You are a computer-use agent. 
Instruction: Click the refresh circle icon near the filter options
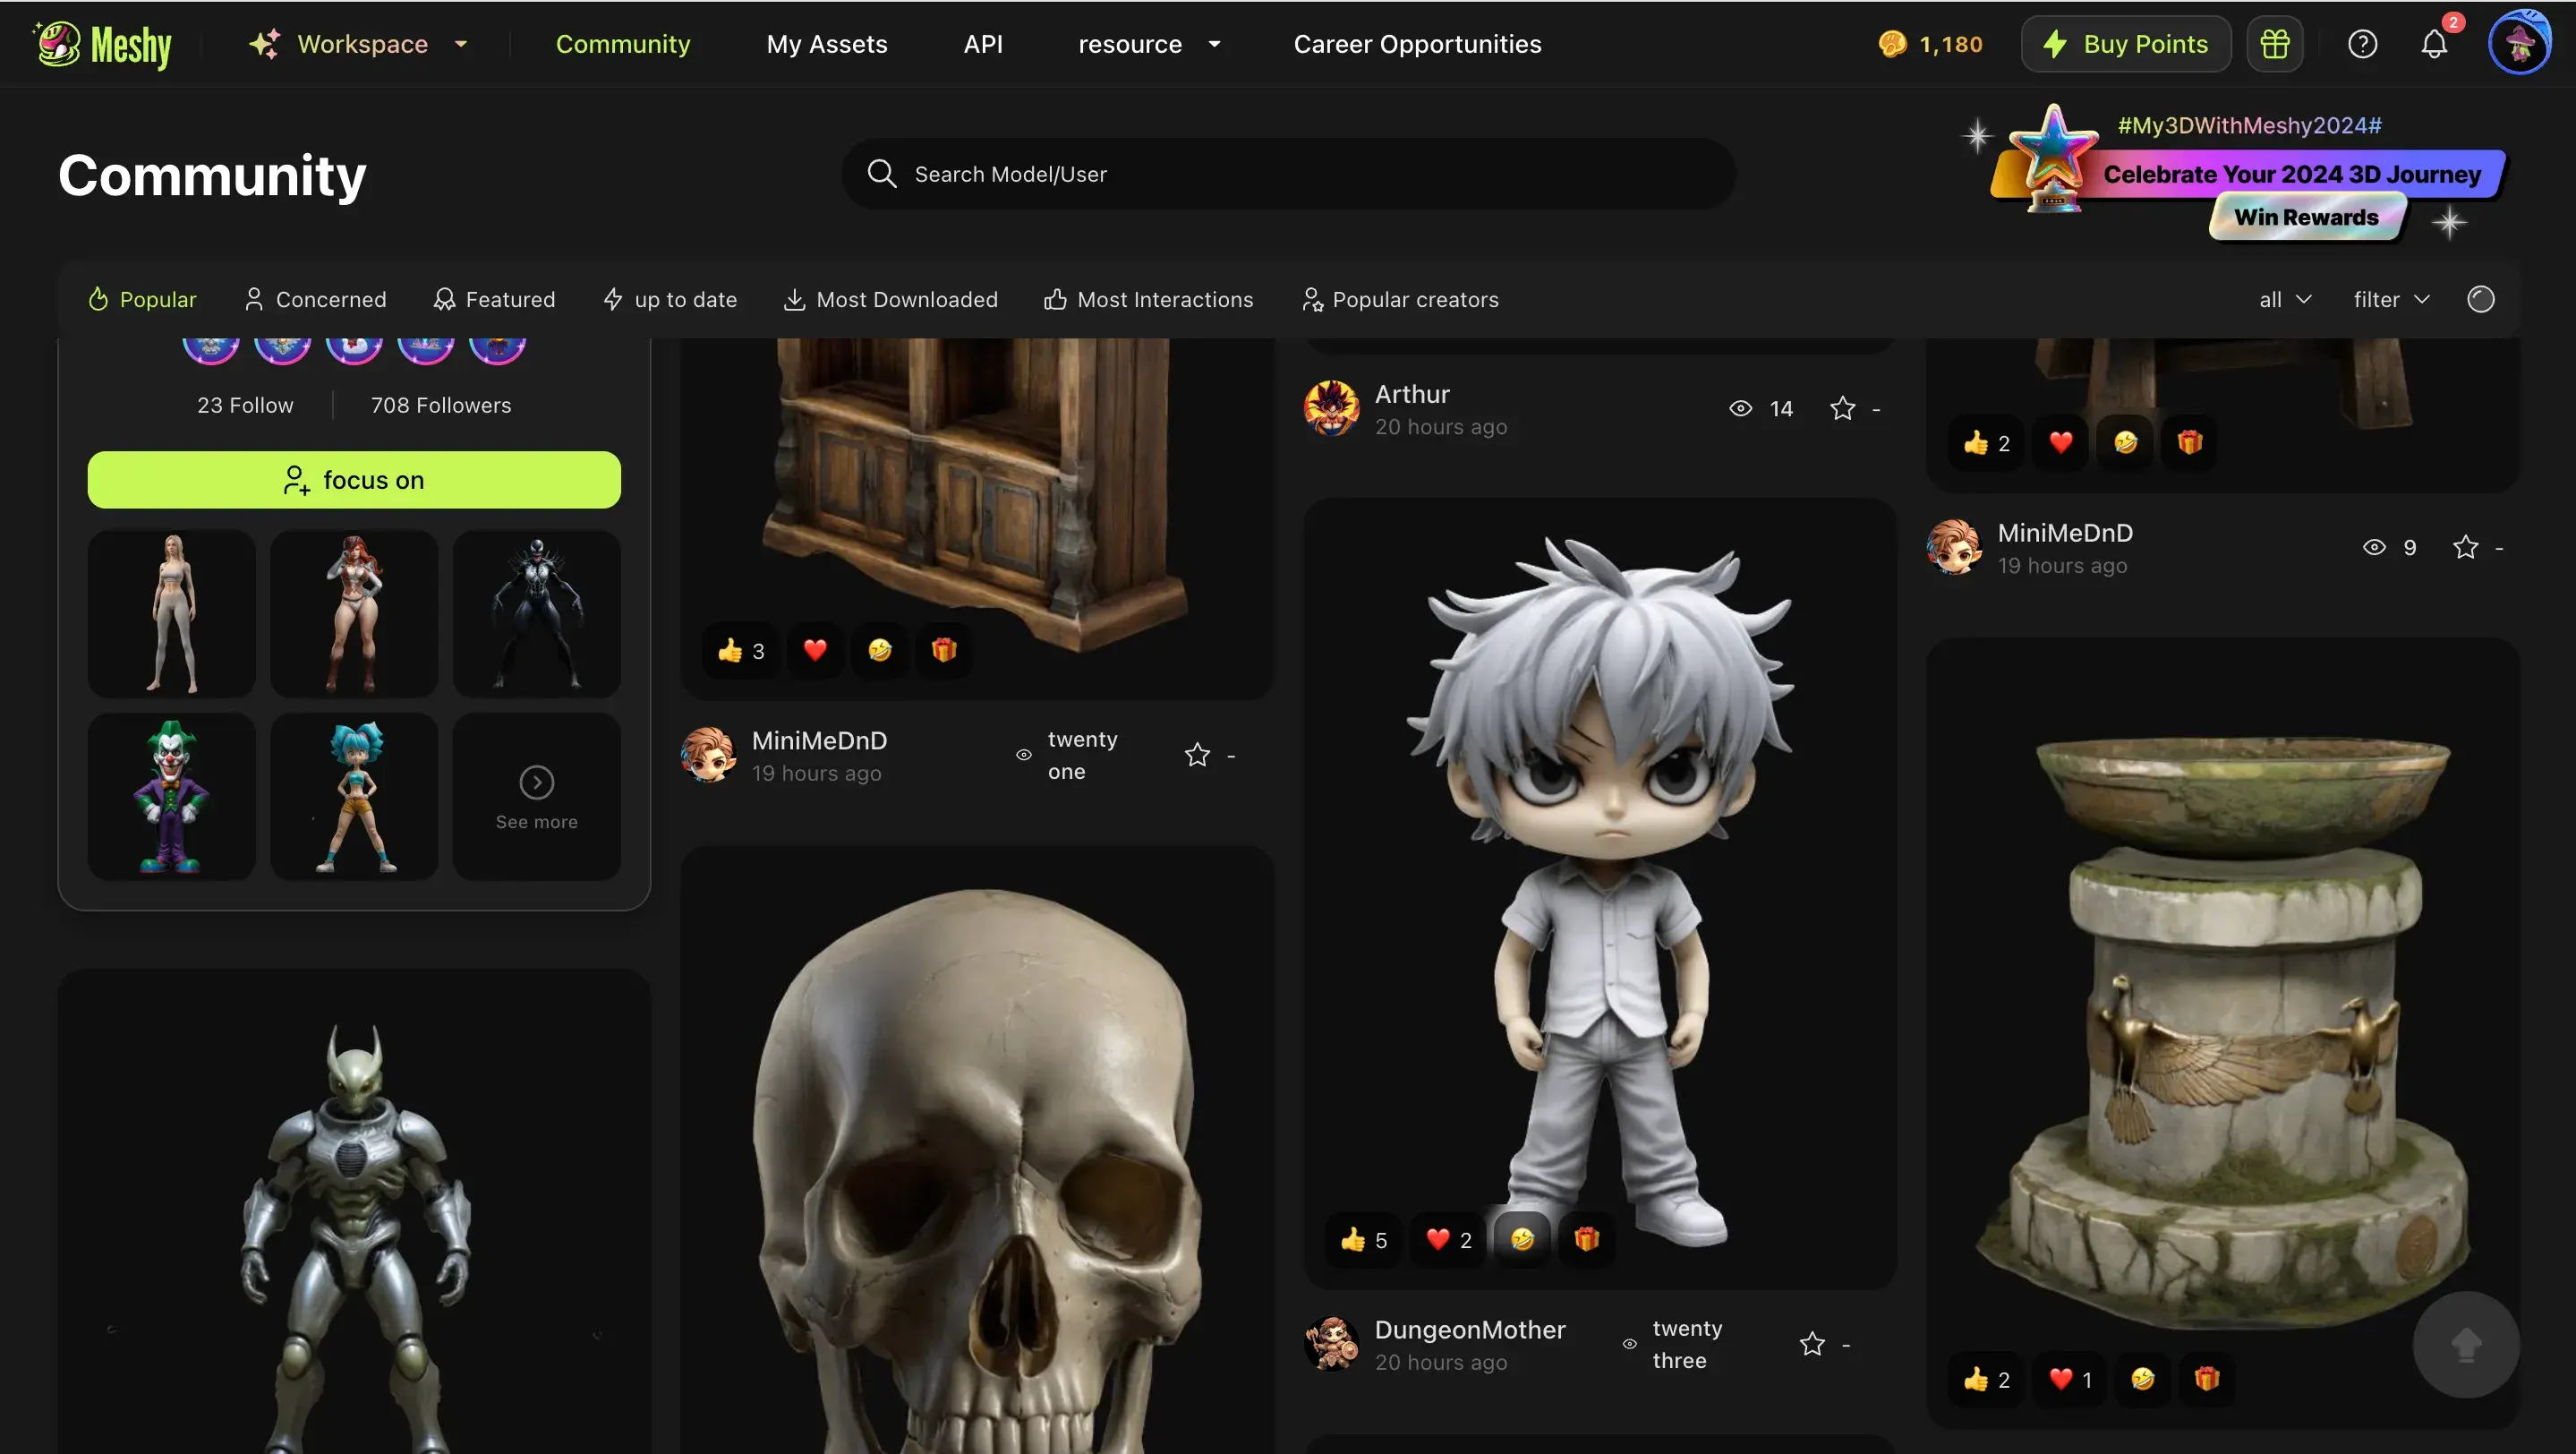2479,299
